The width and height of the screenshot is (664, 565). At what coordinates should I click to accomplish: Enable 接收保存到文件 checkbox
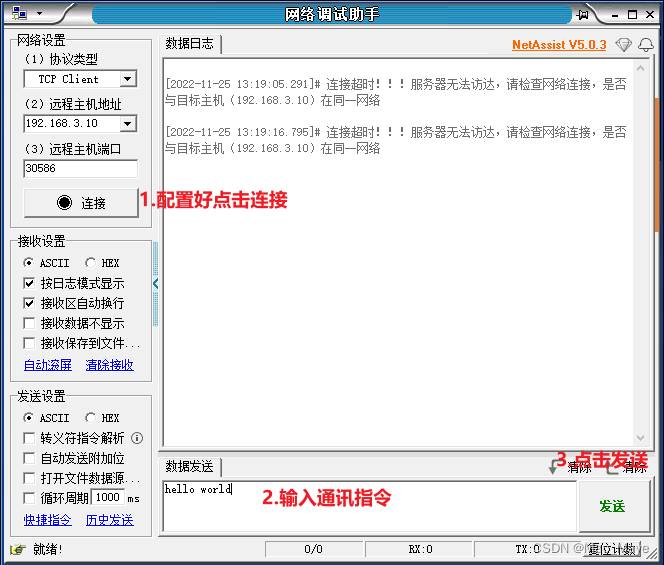click(29, 343)
